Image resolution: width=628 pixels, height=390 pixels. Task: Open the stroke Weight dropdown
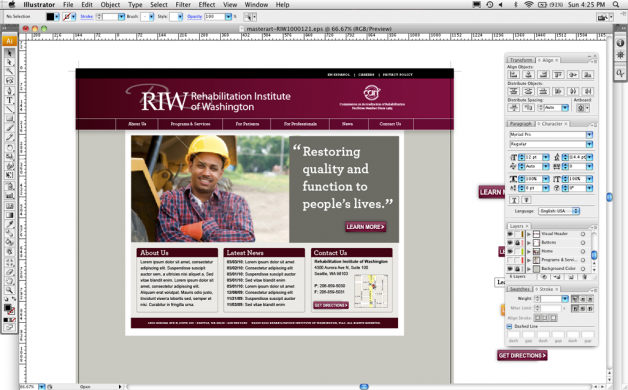pos(565,299)
